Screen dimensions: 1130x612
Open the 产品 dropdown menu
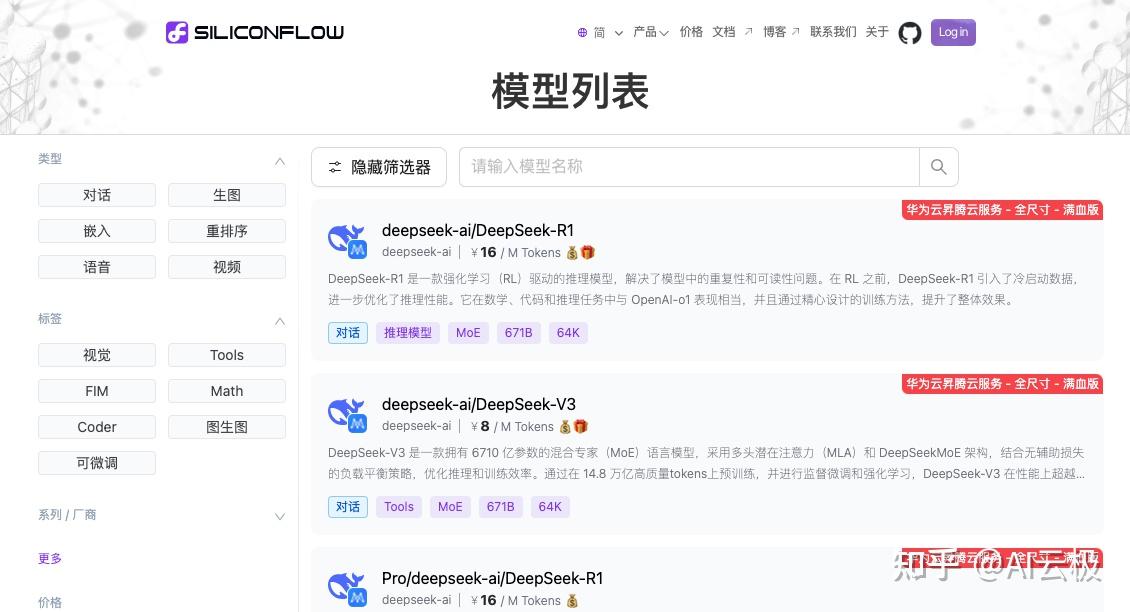646,32
